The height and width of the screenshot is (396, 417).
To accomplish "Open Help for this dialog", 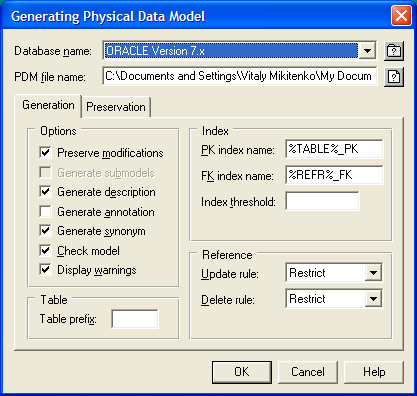I will pos(374,372).
